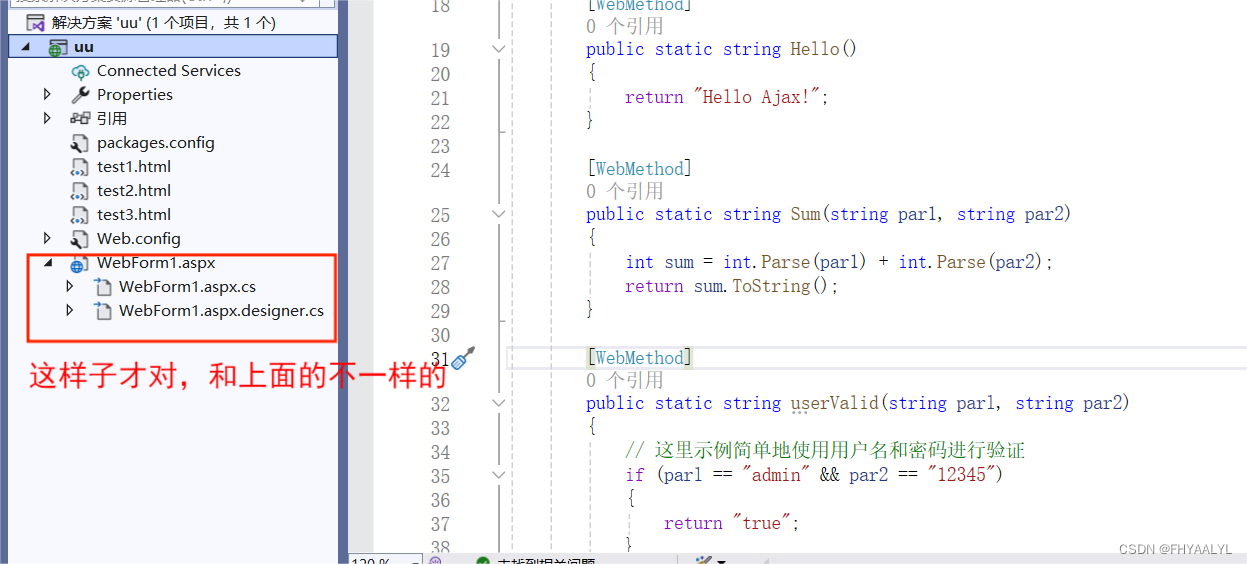The height and width of the screenshot is (564, 1247).
Task: Fold the userValid method at line 32
Action: click(499, 402)
